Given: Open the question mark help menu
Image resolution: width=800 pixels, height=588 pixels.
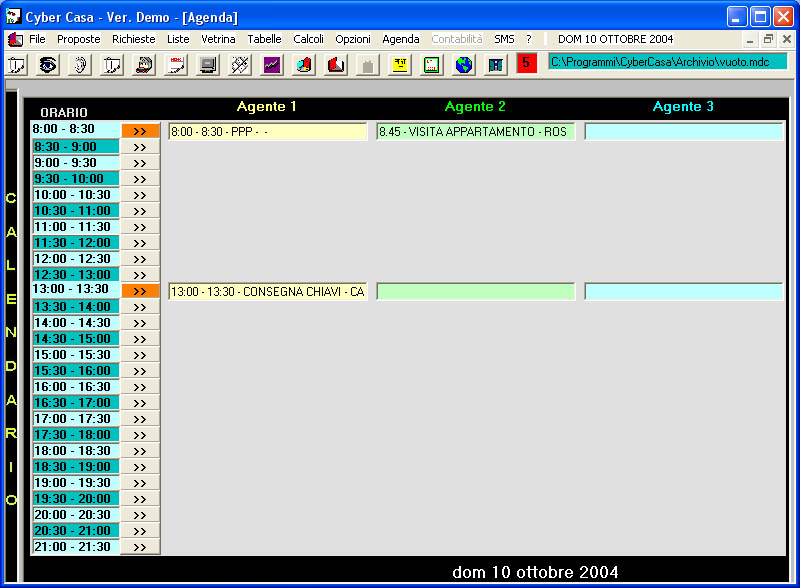Looking at the screenshot, I should tap(529, 39).
